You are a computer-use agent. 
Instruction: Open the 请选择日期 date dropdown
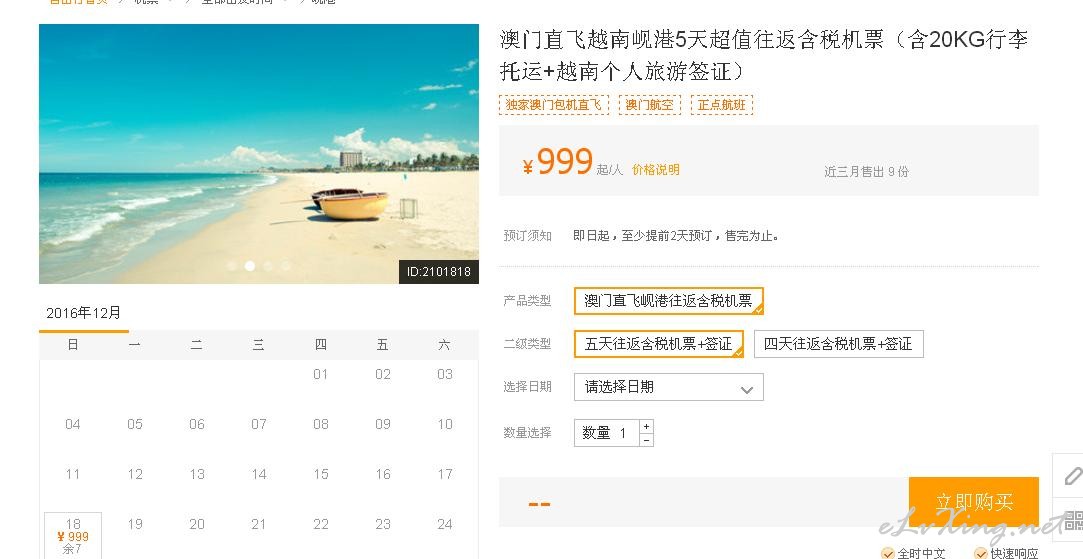(x=669, y=387)
